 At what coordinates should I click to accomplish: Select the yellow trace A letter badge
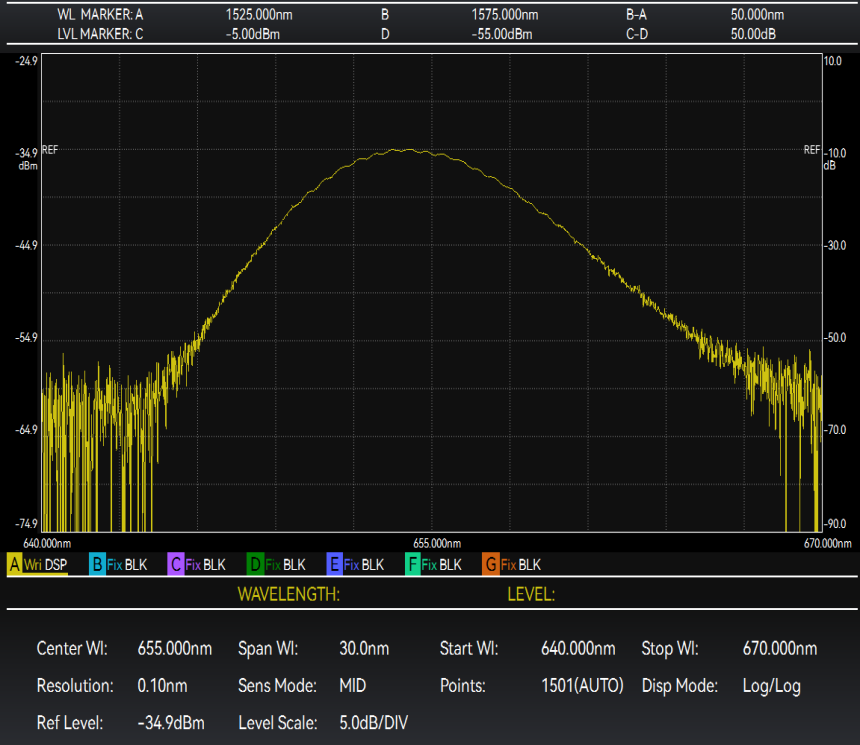click(x=15, y=565)
